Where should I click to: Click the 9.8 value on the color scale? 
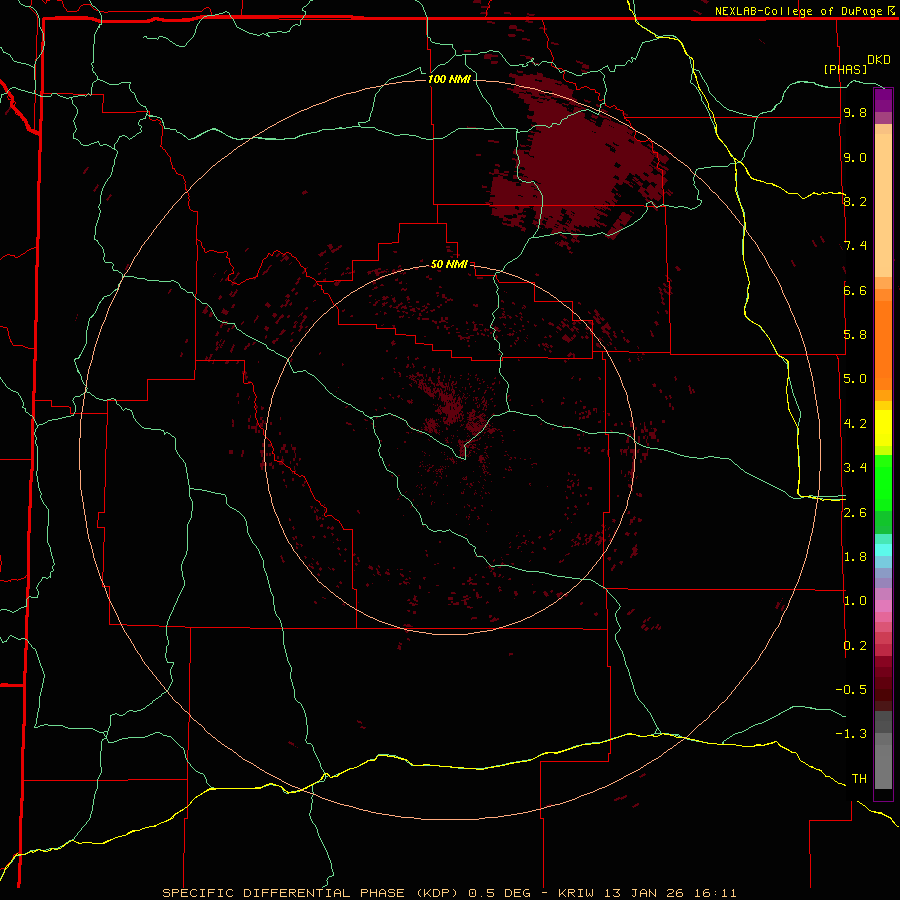(x=855, y=113)
